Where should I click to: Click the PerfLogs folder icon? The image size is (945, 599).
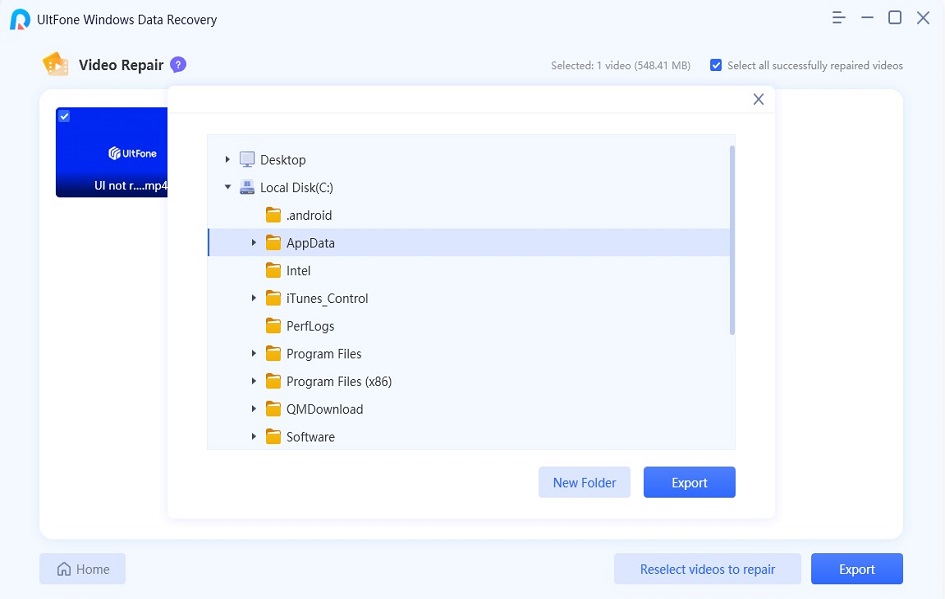273,325
